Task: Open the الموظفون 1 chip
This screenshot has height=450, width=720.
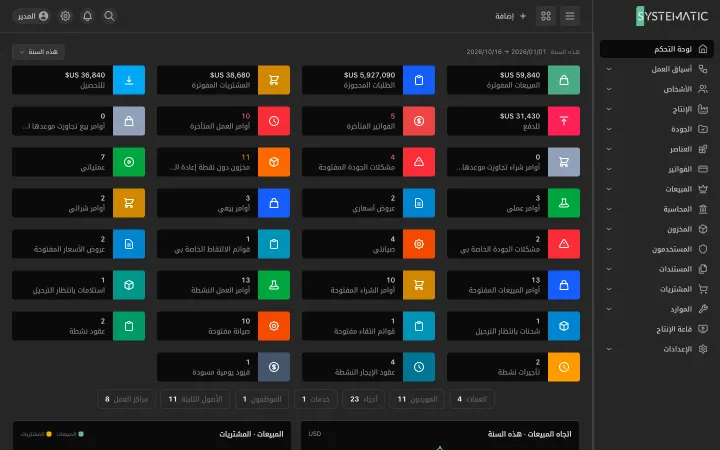Action: coord(262,399)
